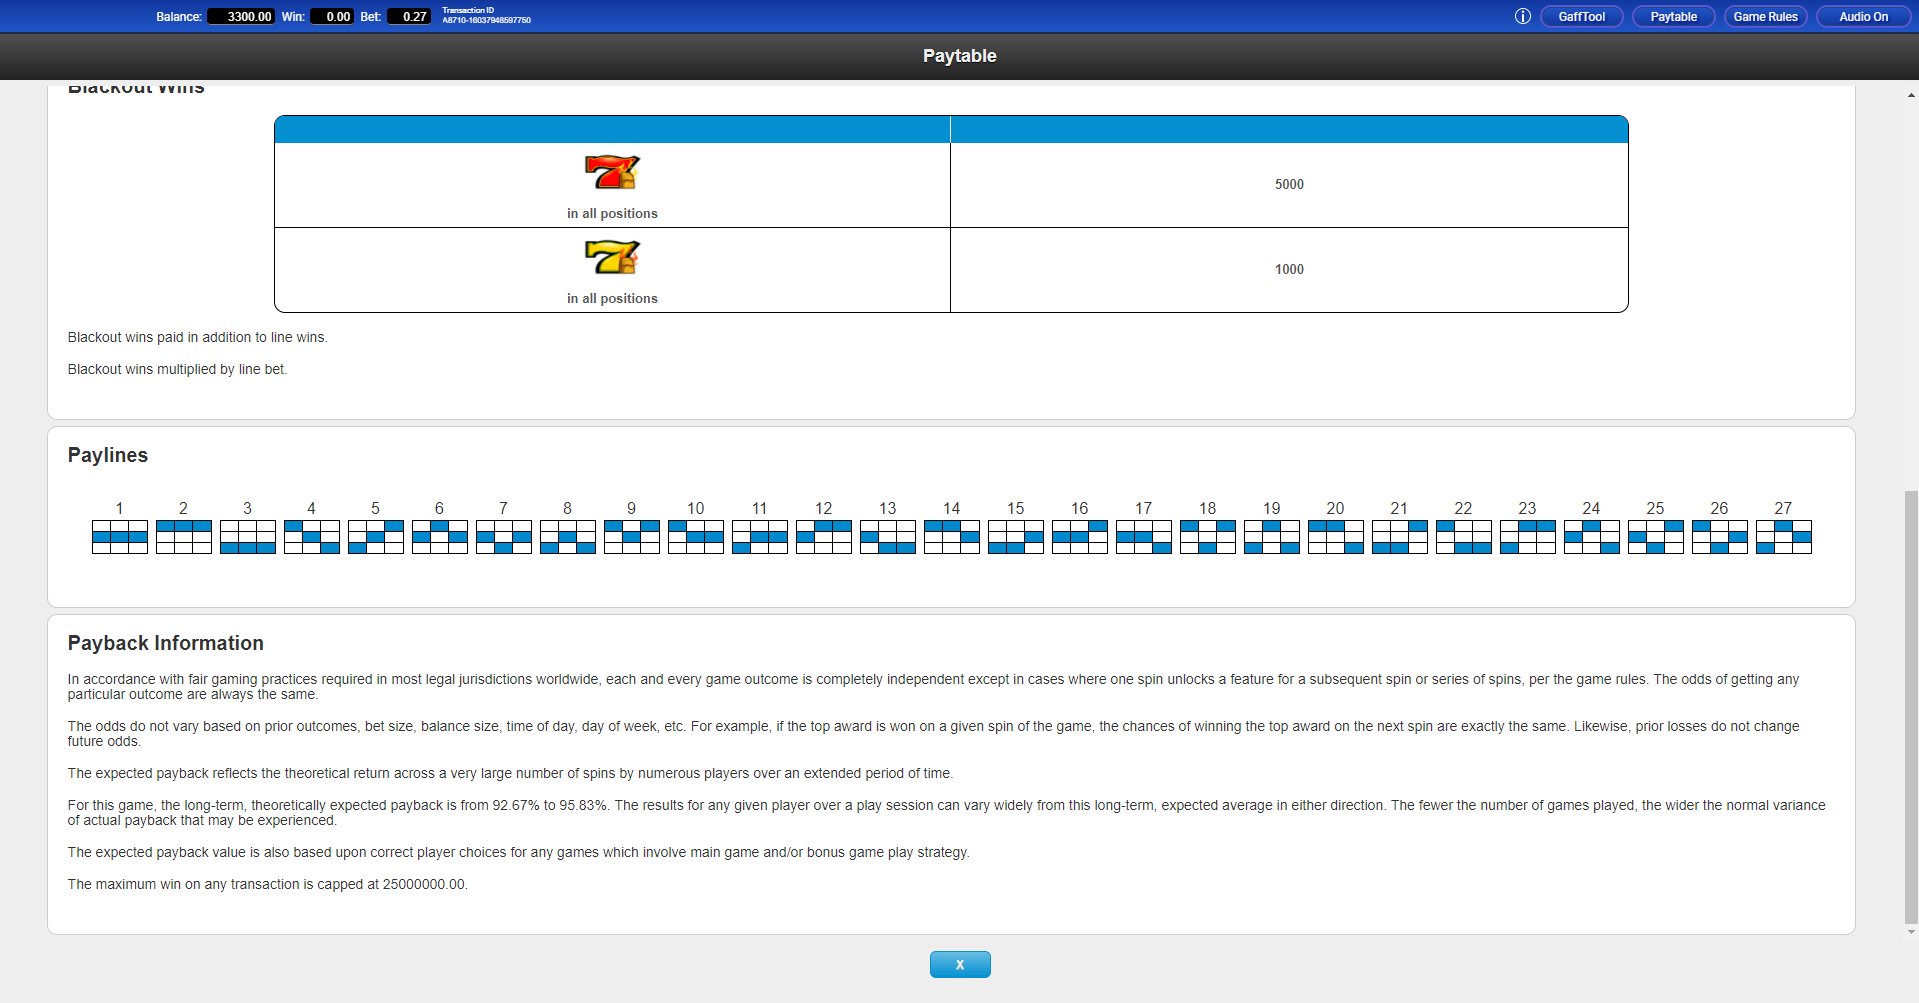1919x1003 pixels.
Task: Select payline 1 diagram
Action: 119,537
